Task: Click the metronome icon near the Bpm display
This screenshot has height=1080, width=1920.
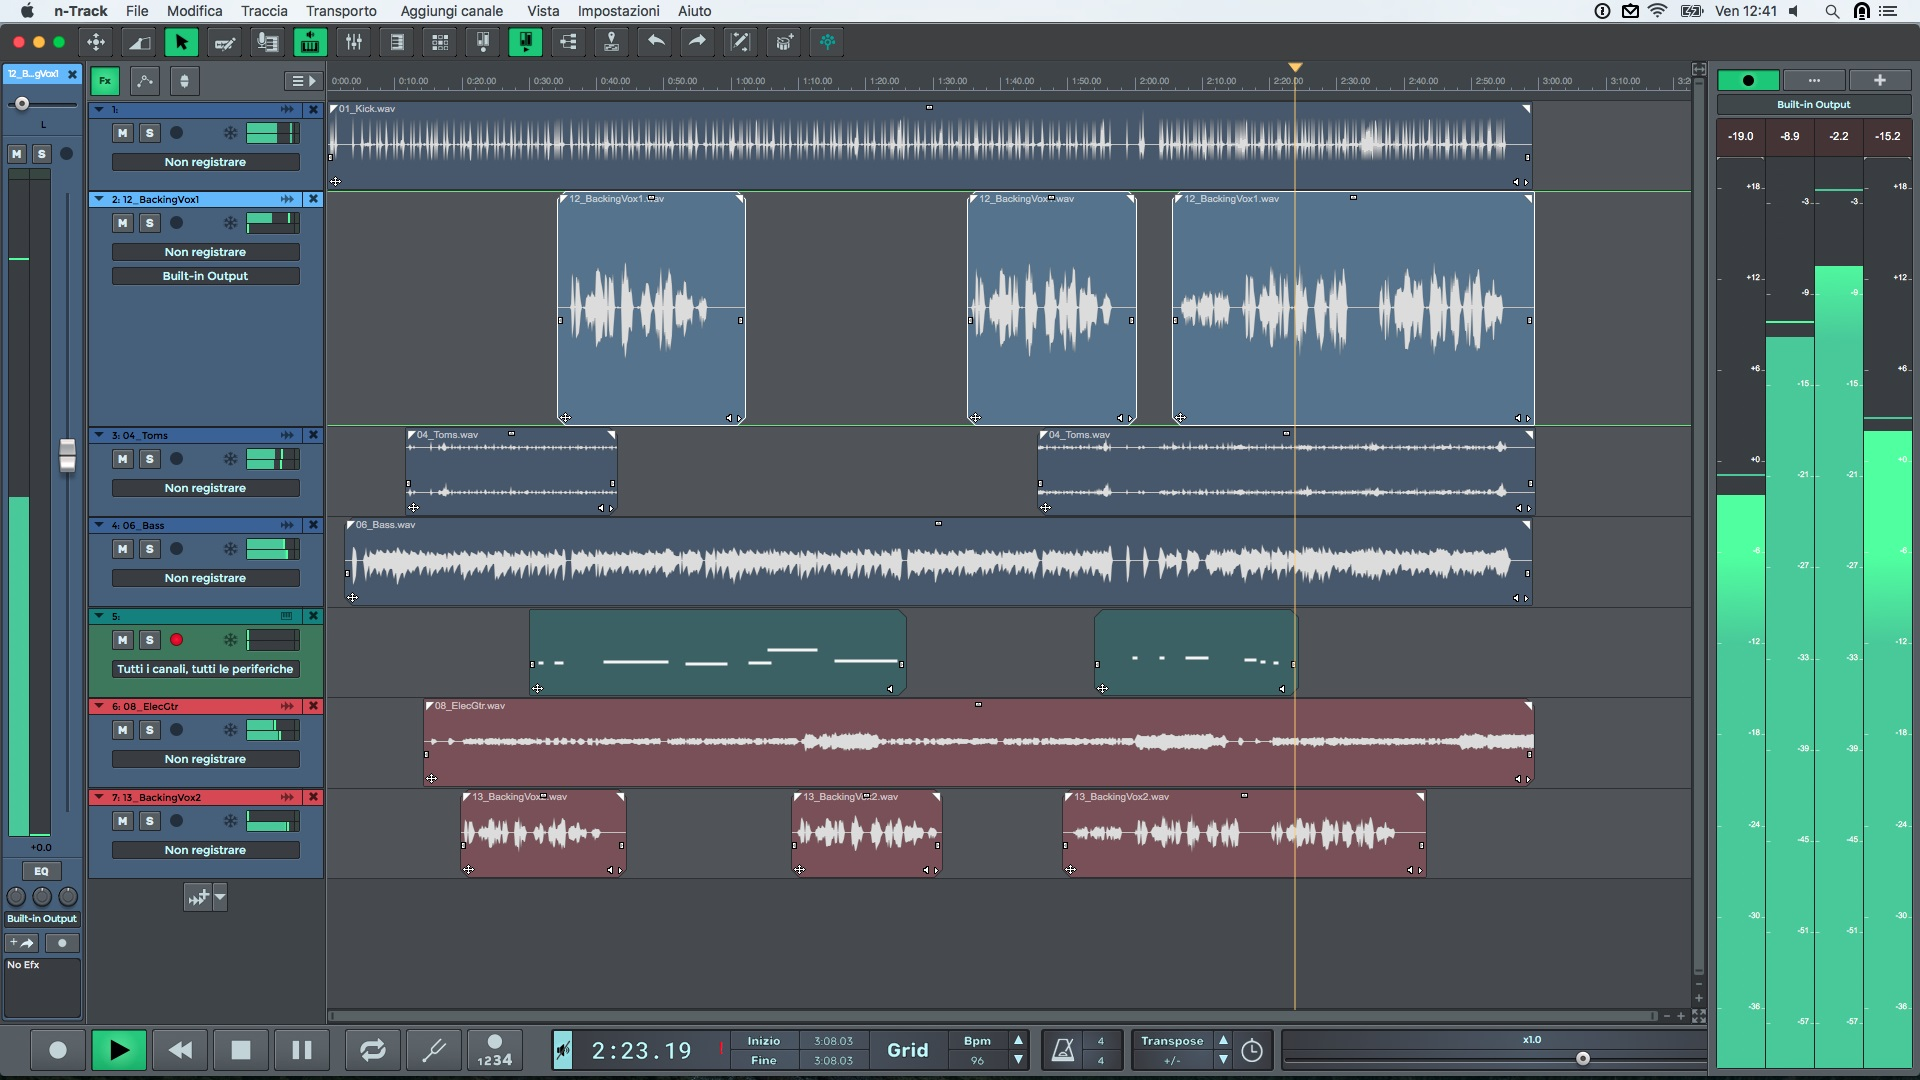Action: (x=1063, y=1050)
